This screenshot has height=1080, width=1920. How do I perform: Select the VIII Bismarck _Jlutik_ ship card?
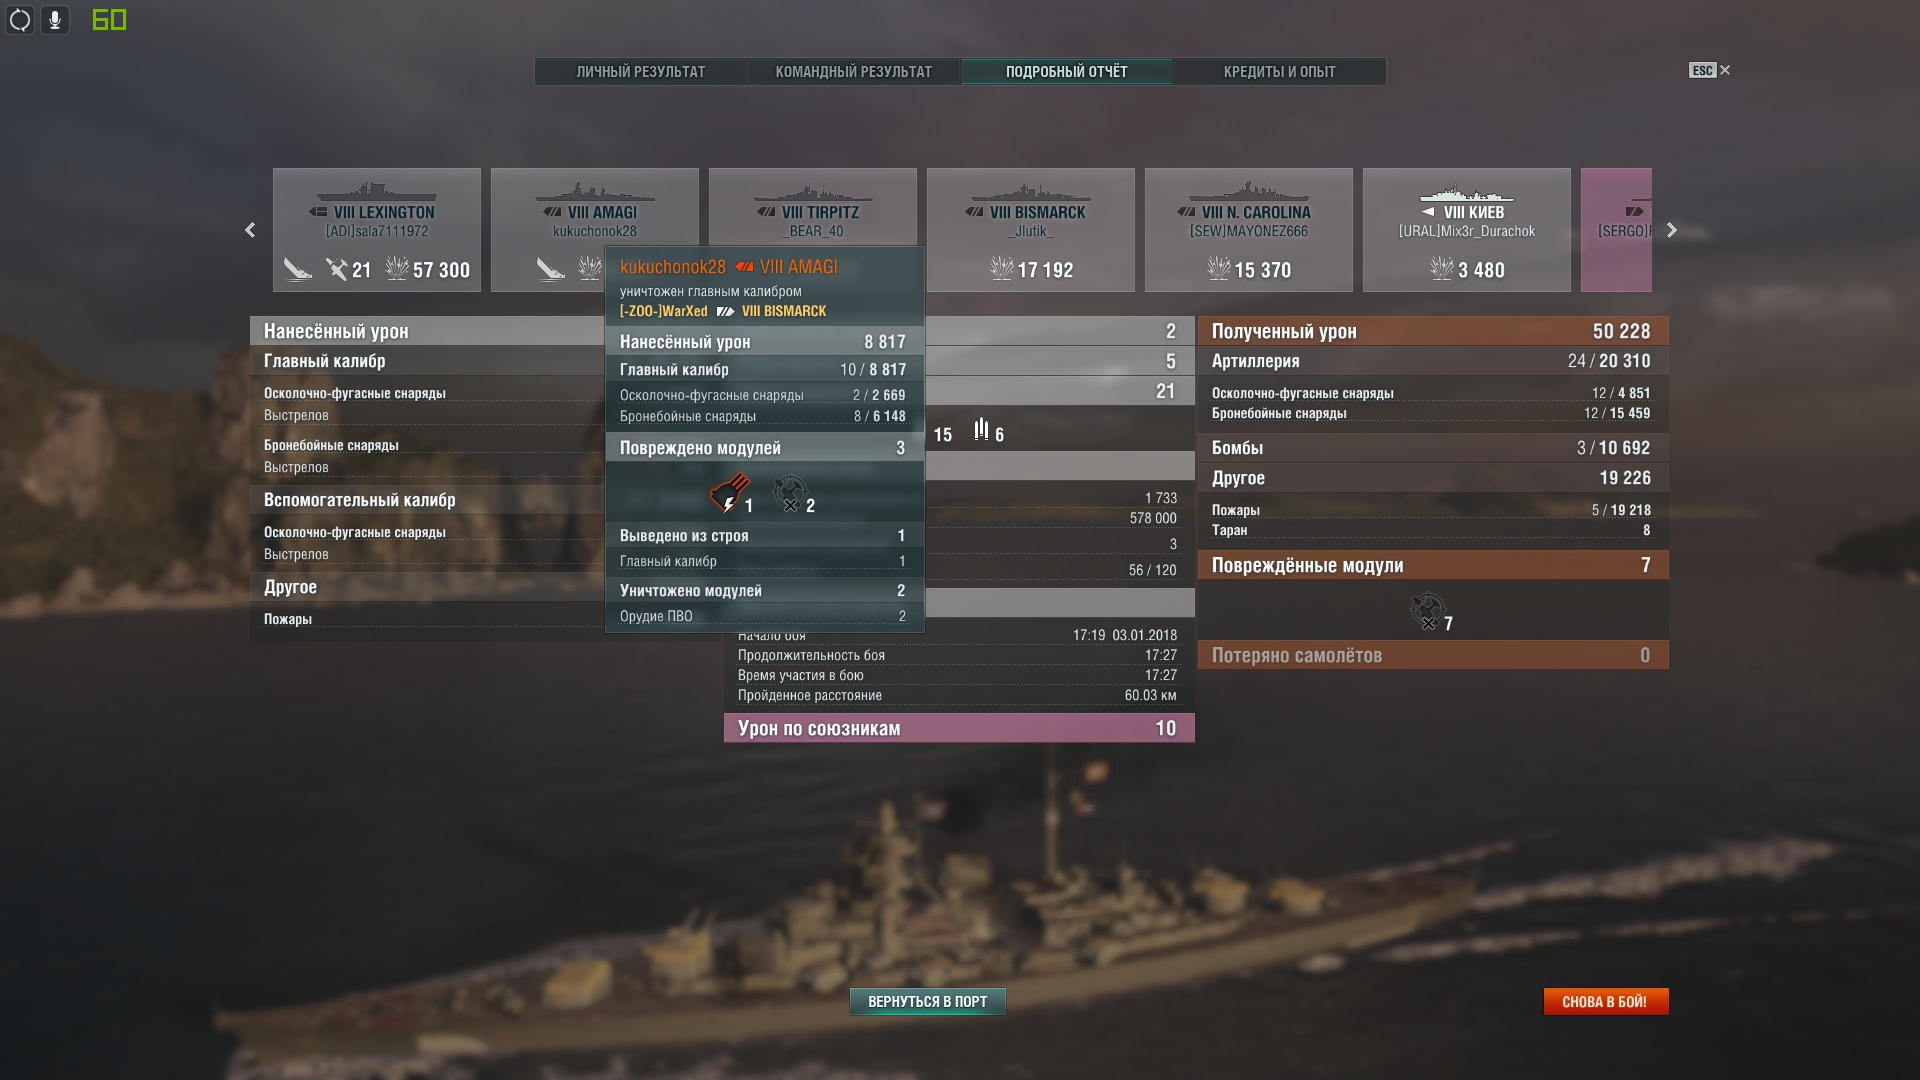1031,230
